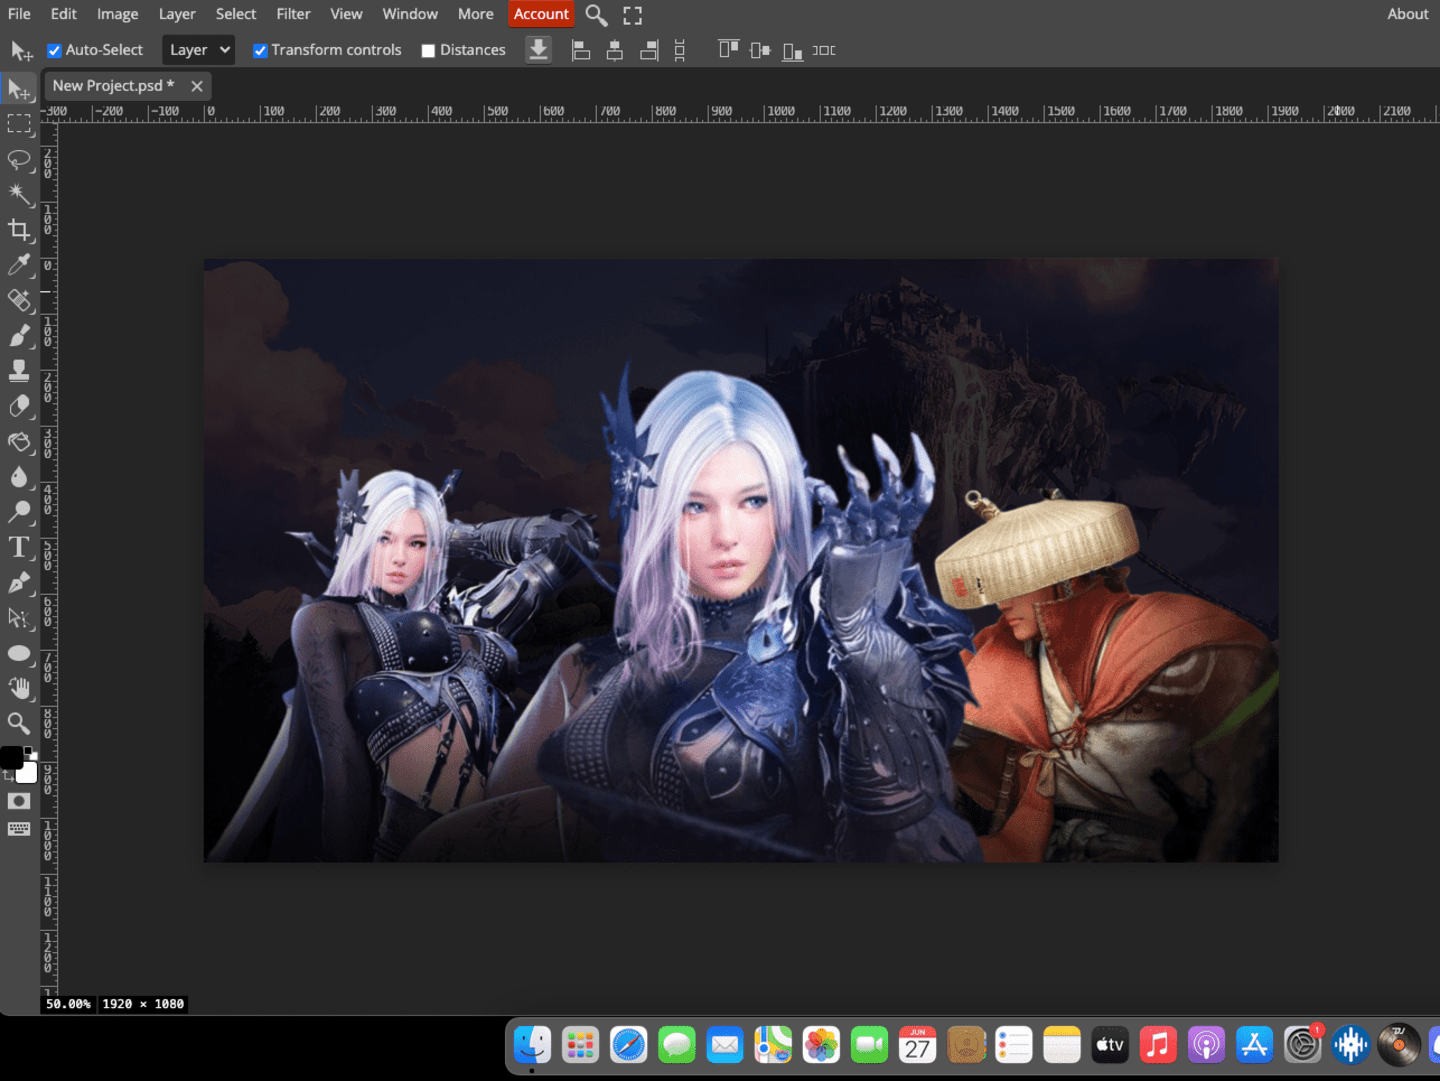Open the Image menu
The width and height of the screenshot is (1440, 1081).
click(118, 14)
